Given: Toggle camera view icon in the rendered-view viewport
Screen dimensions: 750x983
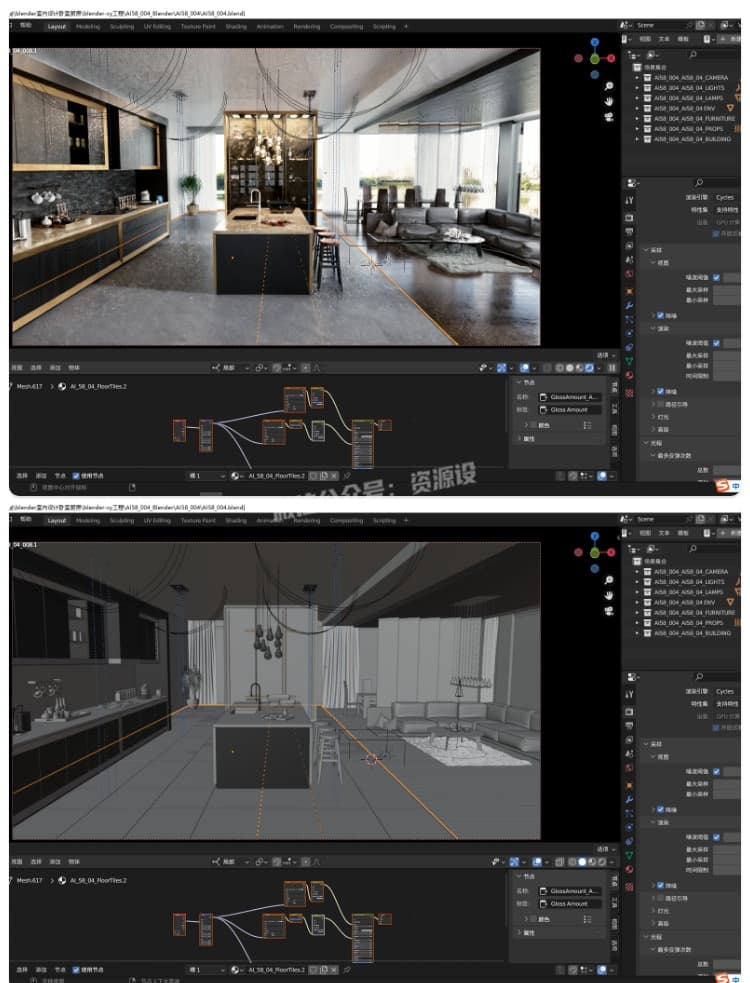Looking at the screenshot, I should coord(608,117).
